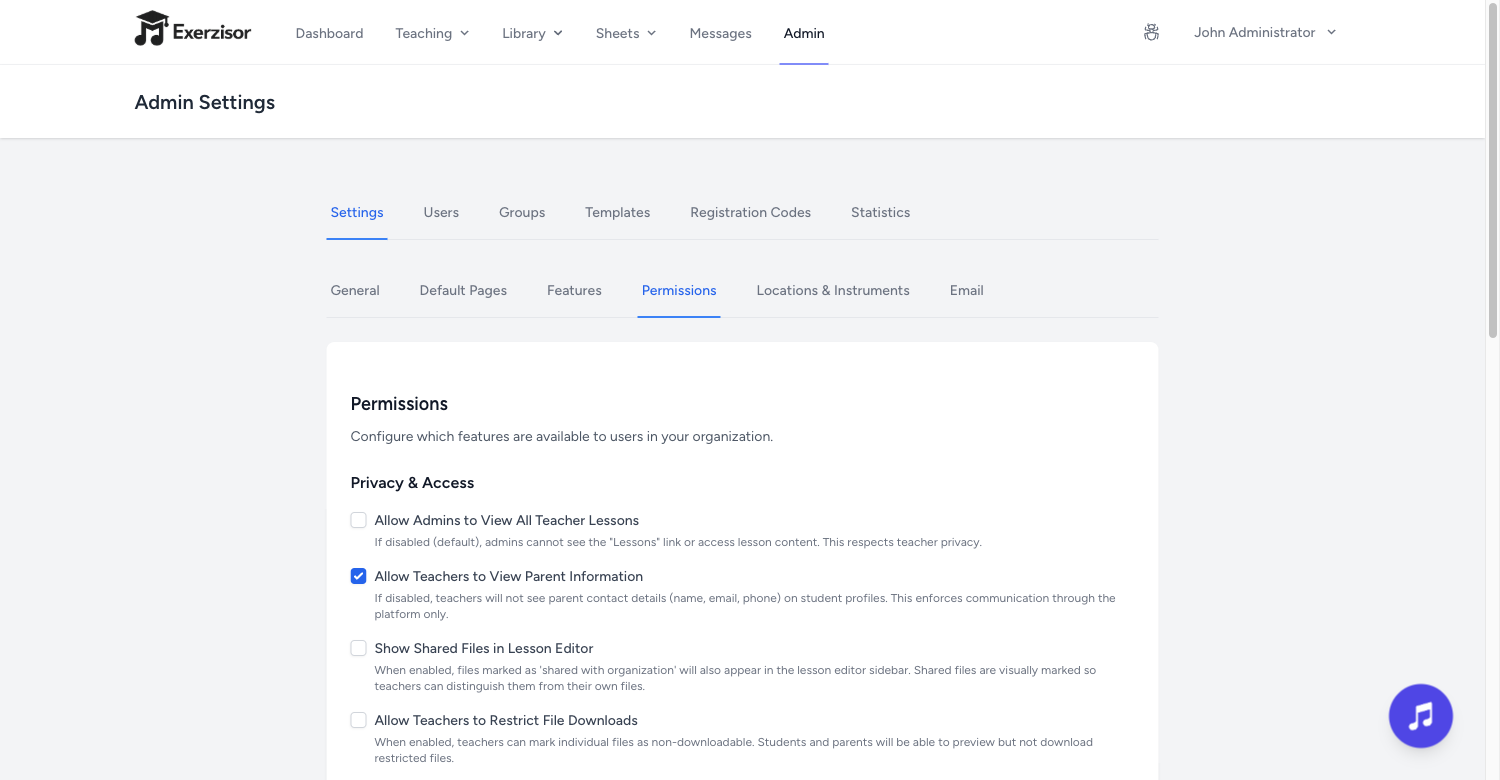Image resolution: width=1500 pixels, height=780 pixels.
Task: Click the Privacy & Access heading
Action: pos(412,483)
